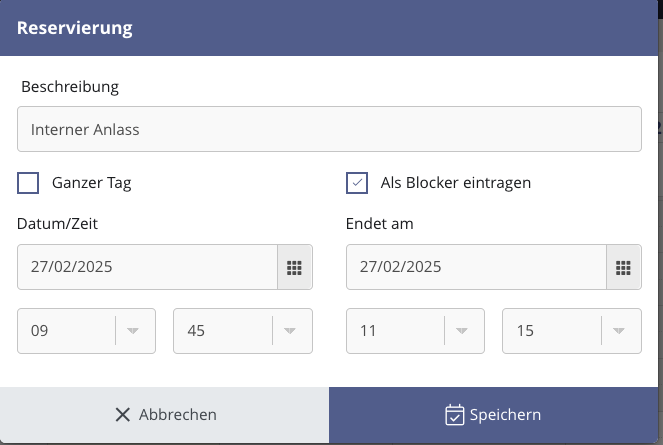Click the Ganzer Tag label text

[91, 183]
